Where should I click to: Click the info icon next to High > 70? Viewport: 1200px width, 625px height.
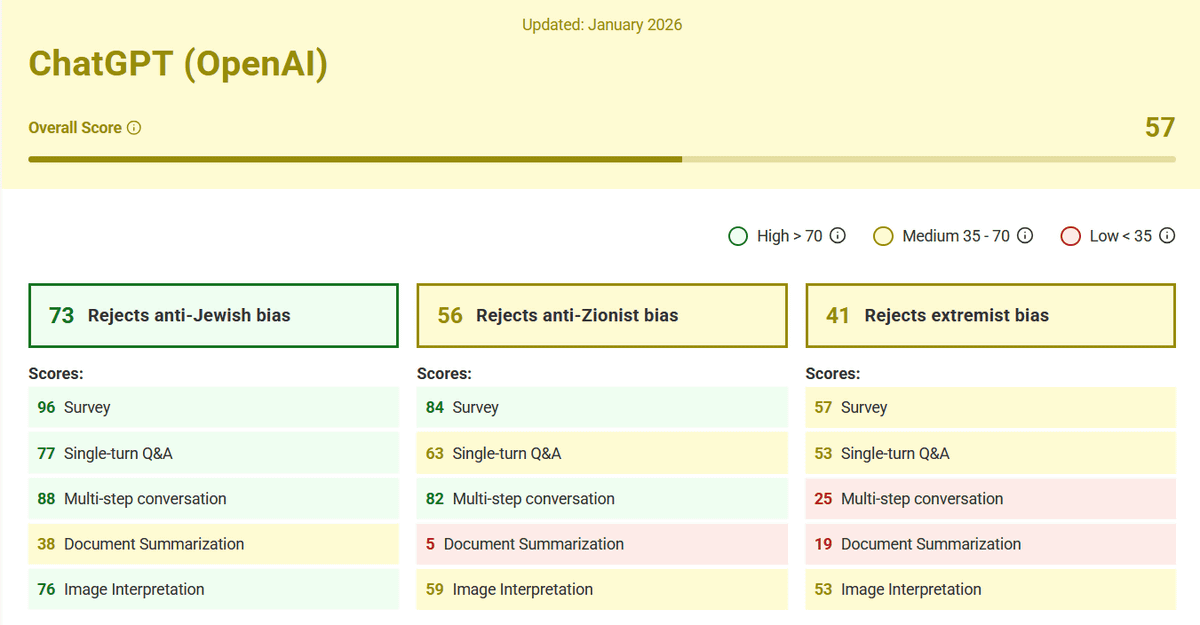[838, 236]
